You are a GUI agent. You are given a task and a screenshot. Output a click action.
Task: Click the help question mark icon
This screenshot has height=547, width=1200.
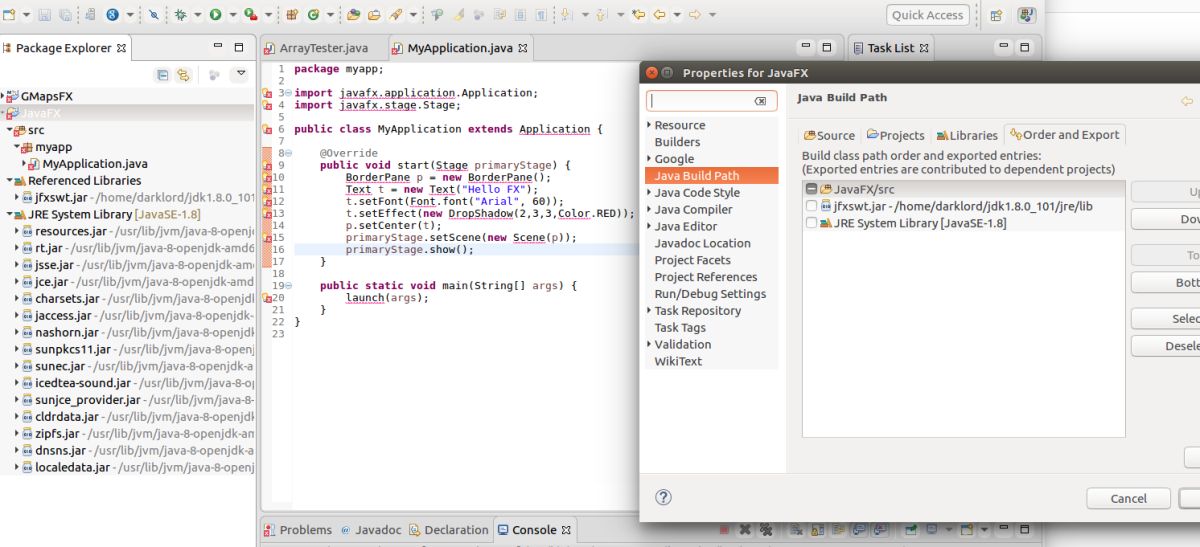coord(663,497)
